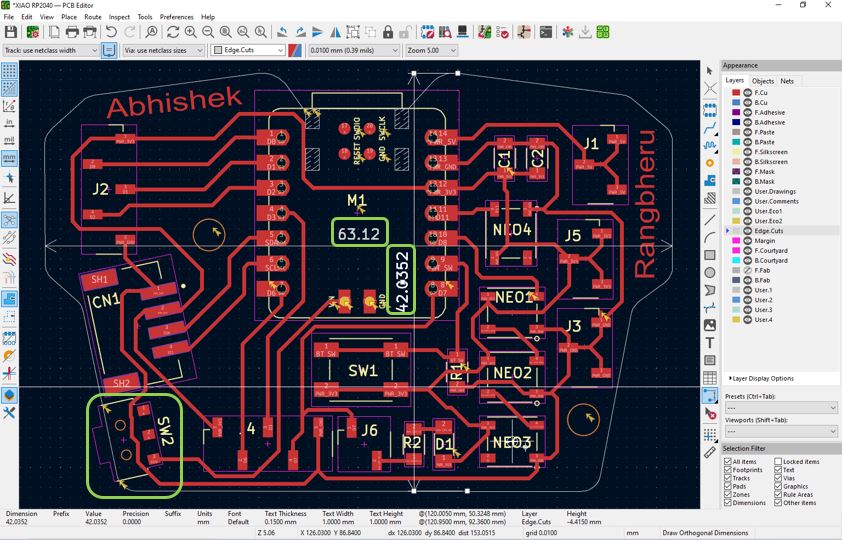This screenshot has height=540, width=842.
Task: Toggle the Dimensions checkbox
Action: [x=728, y=503]
